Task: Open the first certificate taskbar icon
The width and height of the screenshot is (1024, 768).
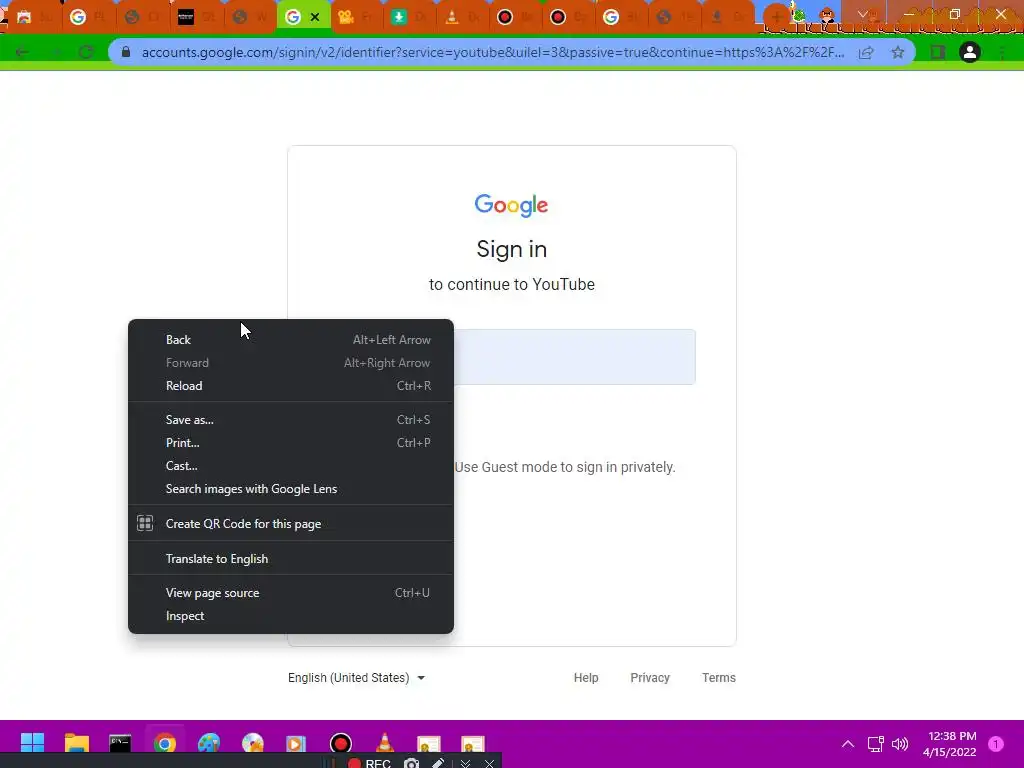Action: tap(428, 744)
